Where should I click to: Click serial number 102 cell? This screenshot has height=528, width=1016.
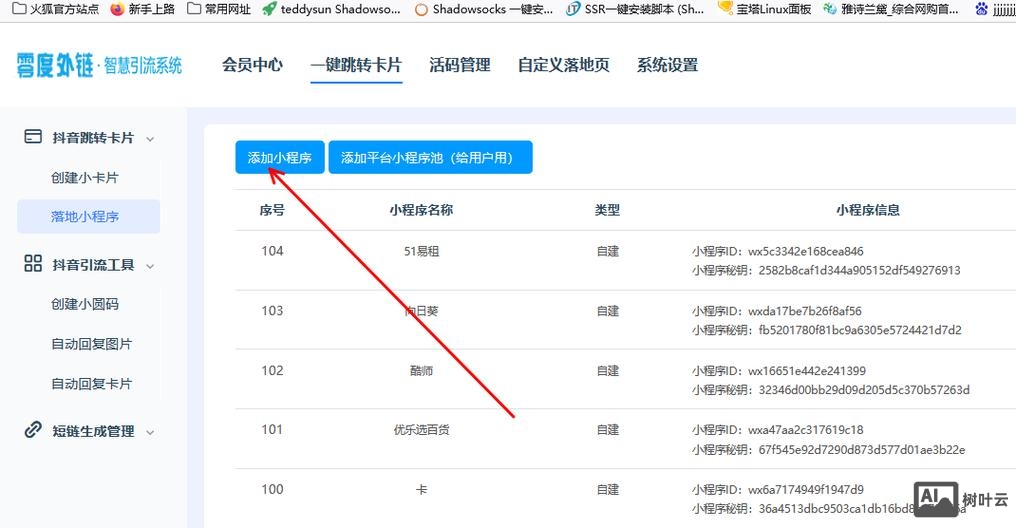272,371
